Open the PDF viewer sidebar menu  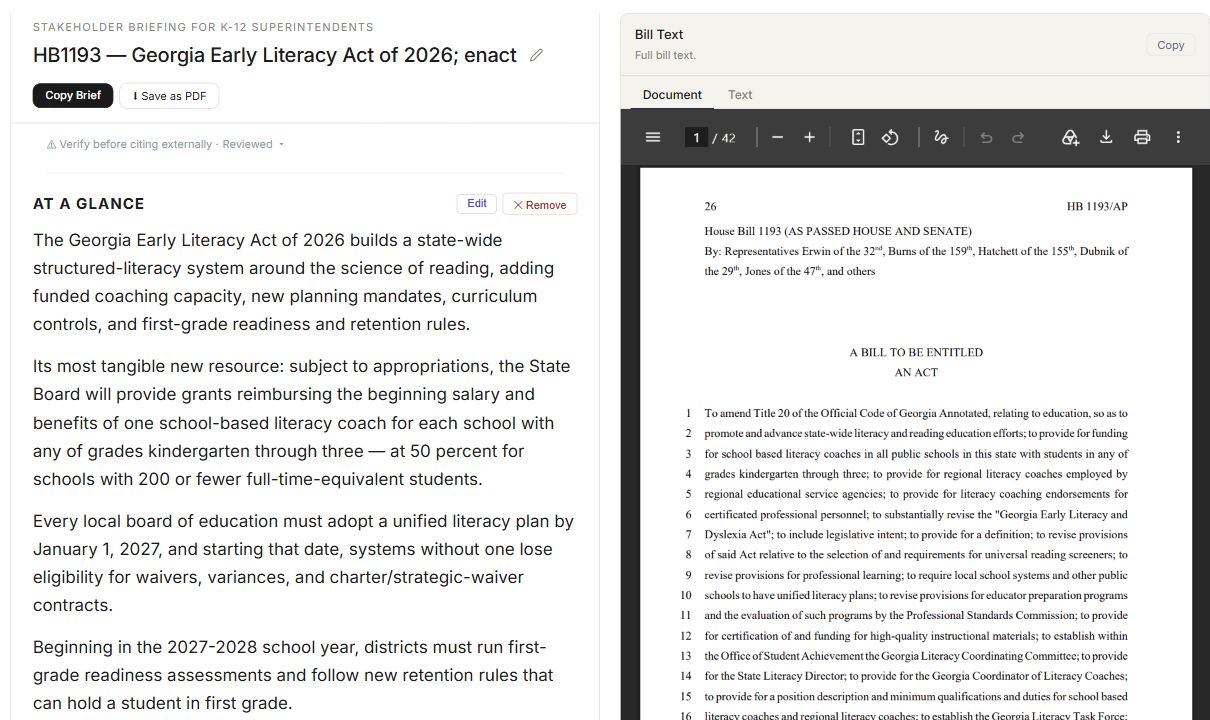tap(653, 137)
